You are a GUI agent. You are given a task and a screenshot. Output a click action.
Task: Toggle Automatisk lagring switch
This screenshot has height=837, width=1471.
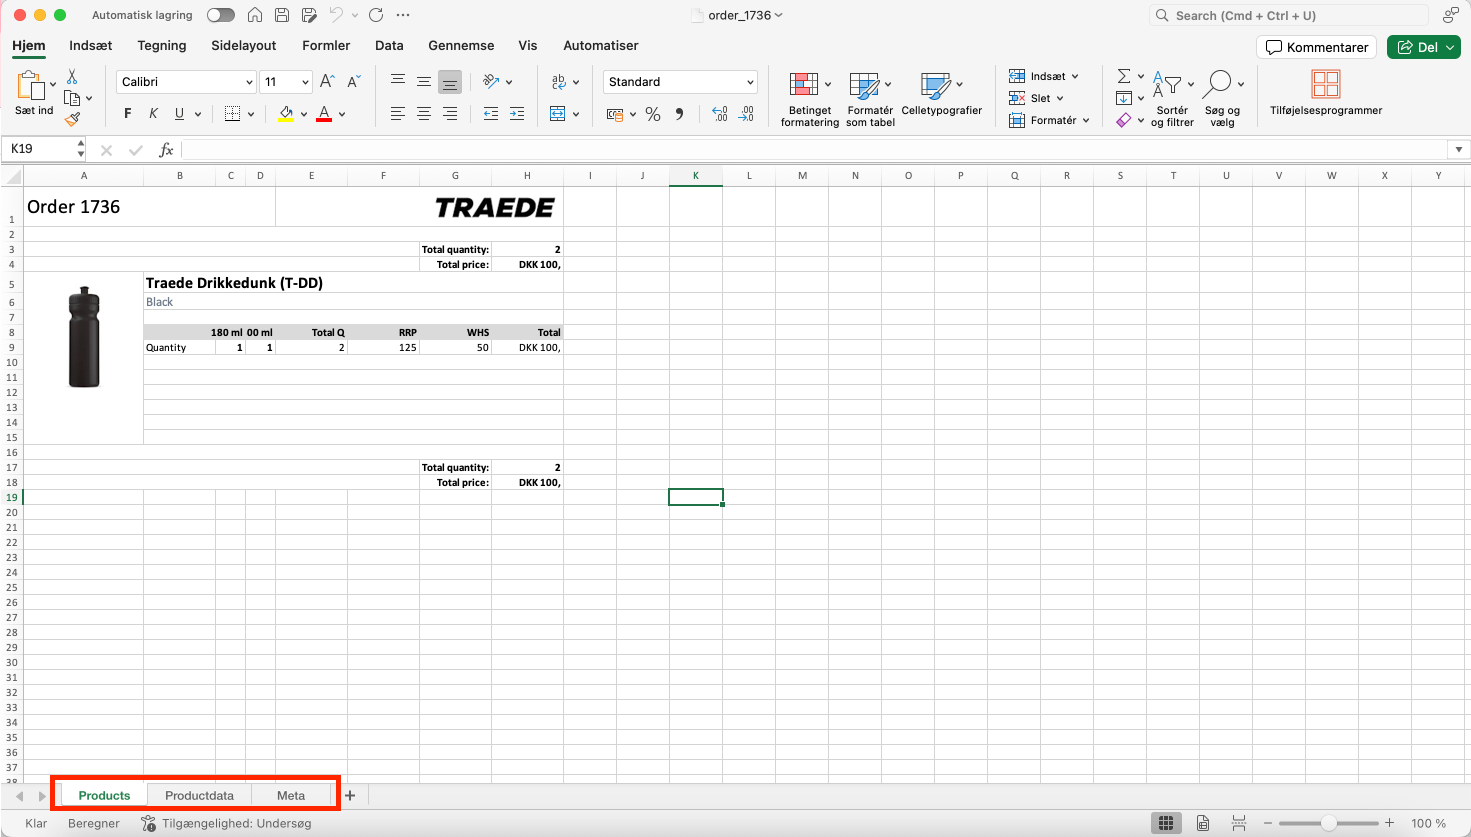click(x=220, y=15)
